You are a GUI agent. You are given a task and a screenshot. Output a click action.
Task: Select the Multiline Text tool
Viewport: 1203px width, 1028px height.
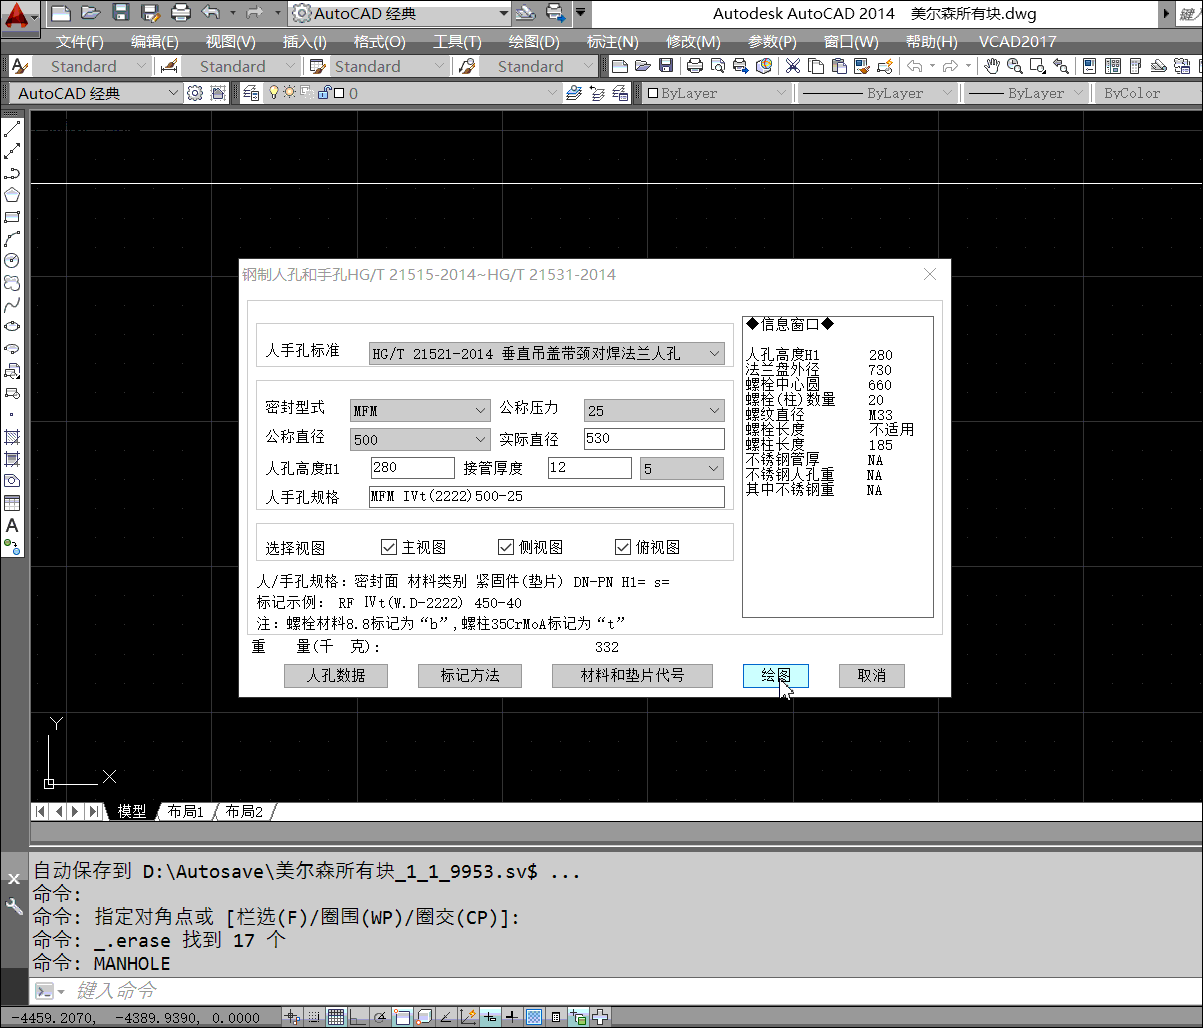point(12,525)
